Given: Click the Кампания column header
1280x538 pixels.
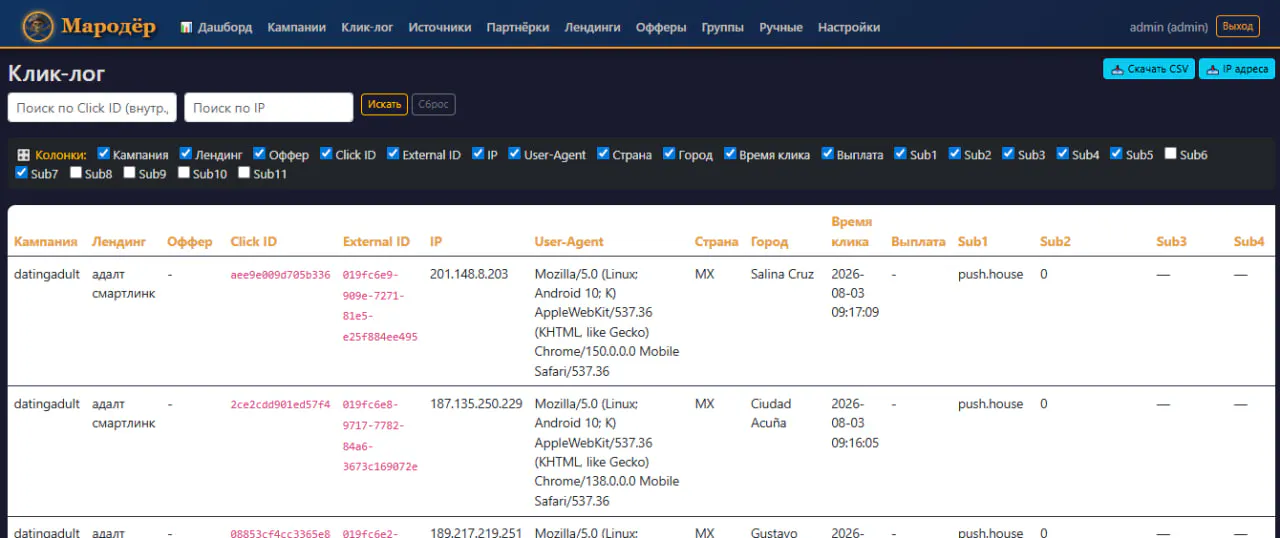Looking at the screenshot, I should (46, 241).
